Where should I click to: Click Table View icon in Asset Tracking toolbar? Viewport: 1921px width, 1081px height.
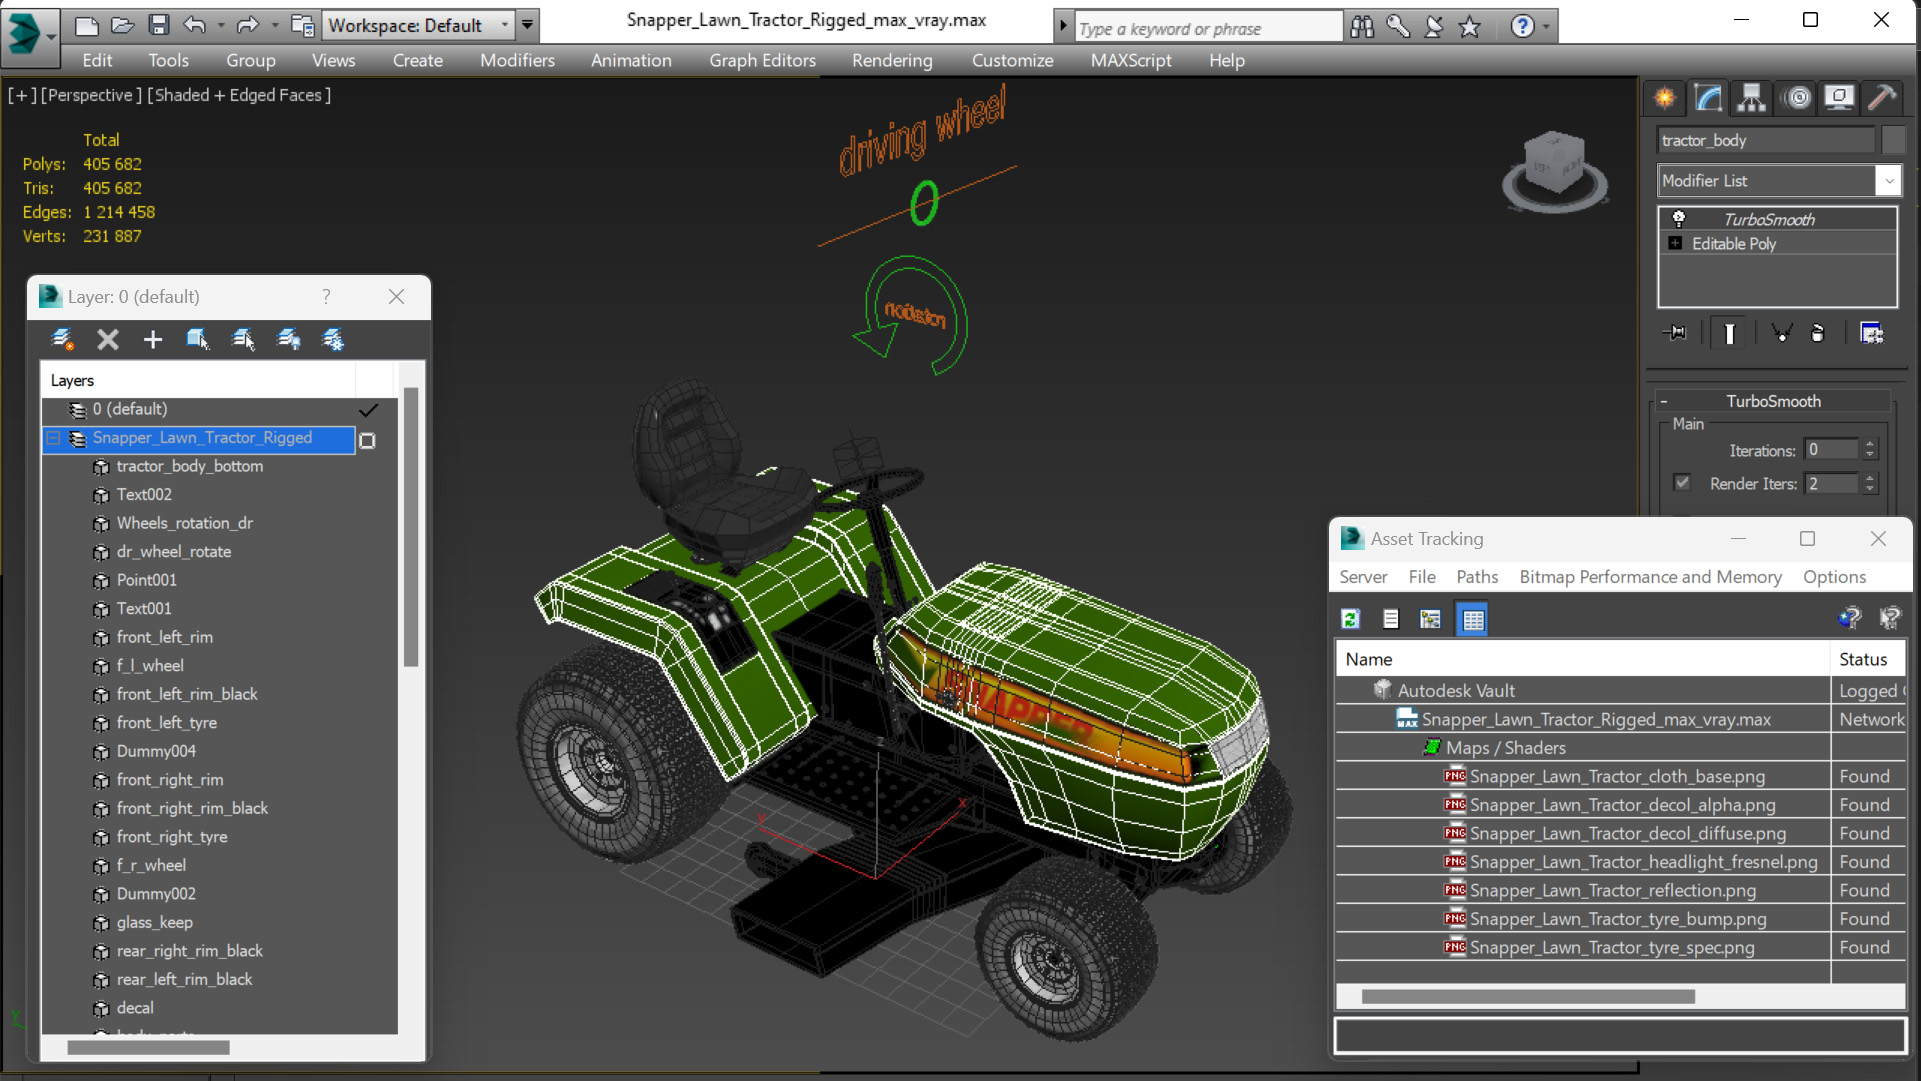tap(1472, 619)
